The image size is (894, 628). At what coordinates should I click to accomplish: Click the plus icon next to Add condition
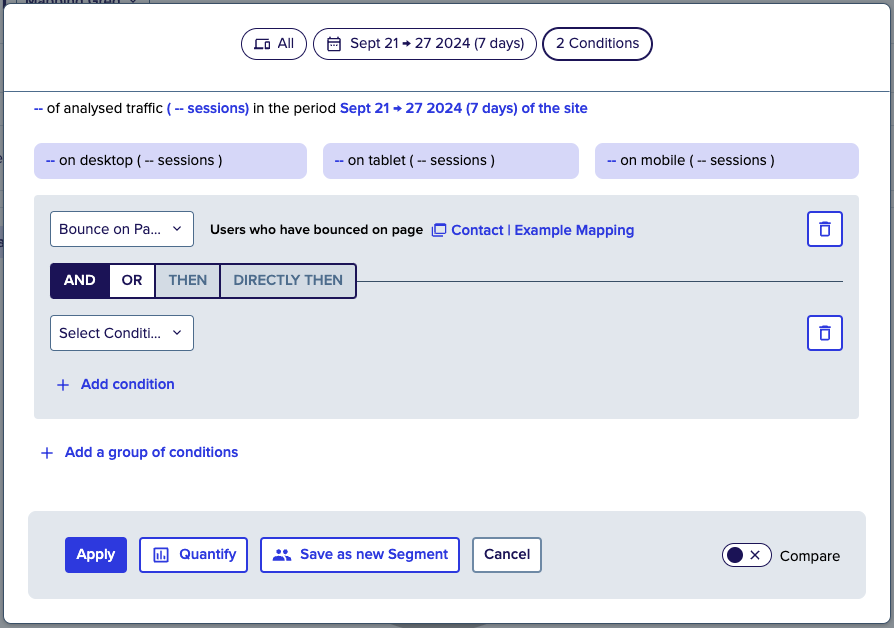click(x=62, y=385)
